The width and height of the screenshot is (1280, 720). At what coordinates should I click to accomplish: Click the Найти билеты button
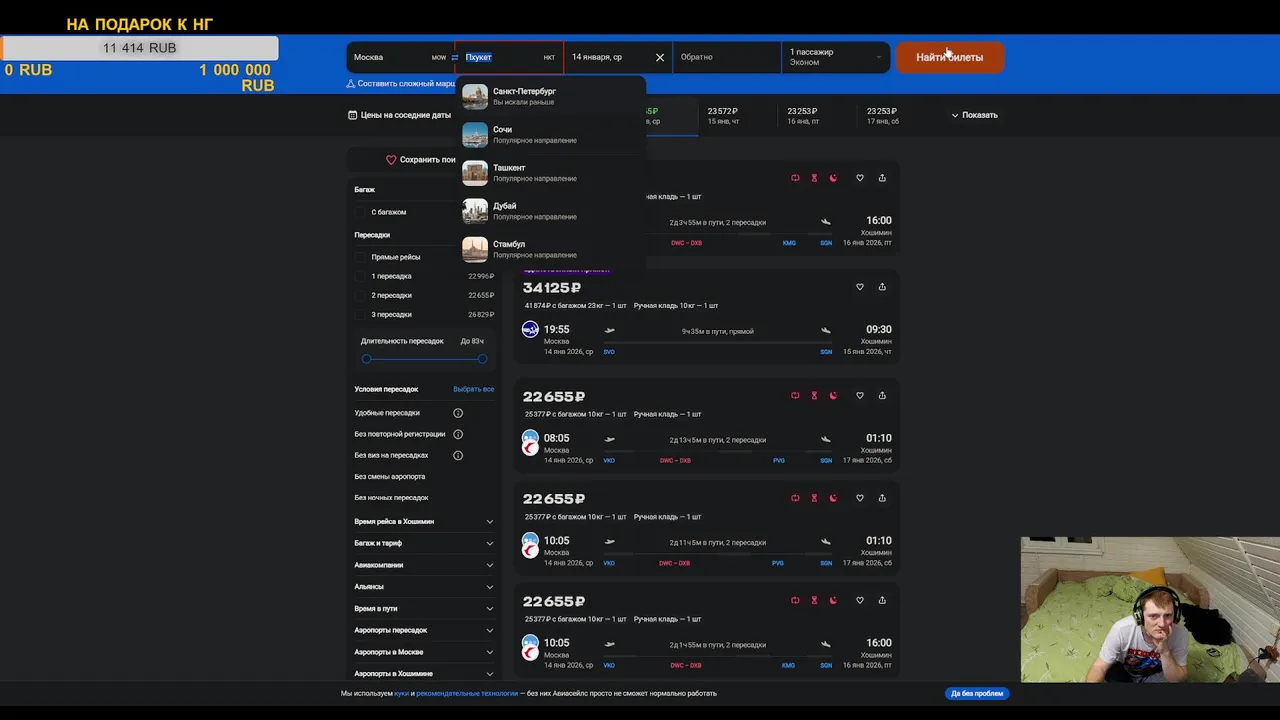pyautogui.click(x=950, y=57)
